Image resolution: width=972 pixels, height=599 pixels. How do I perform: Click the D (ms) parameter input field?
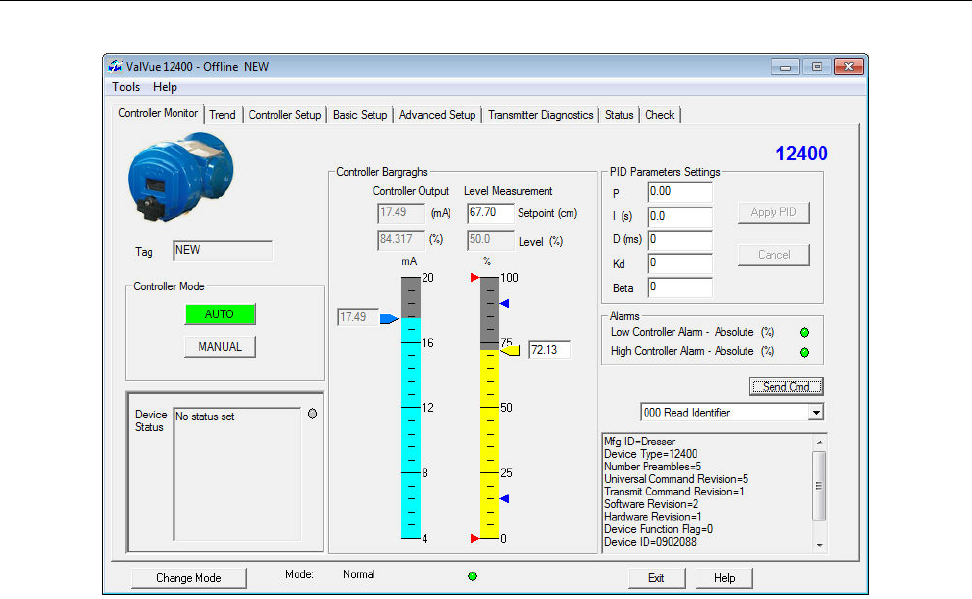point(680,240)
